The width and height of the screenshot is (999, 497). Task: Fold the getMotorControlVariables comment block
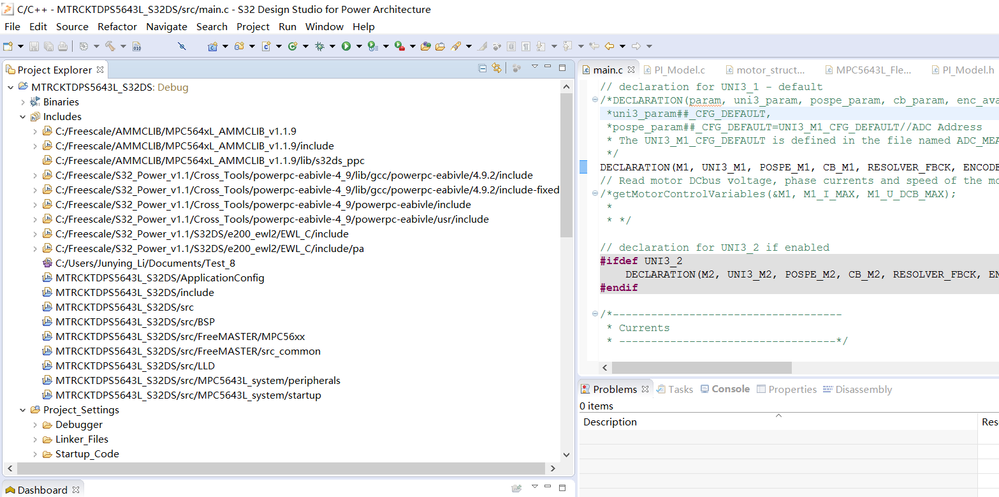click(595, 194)
